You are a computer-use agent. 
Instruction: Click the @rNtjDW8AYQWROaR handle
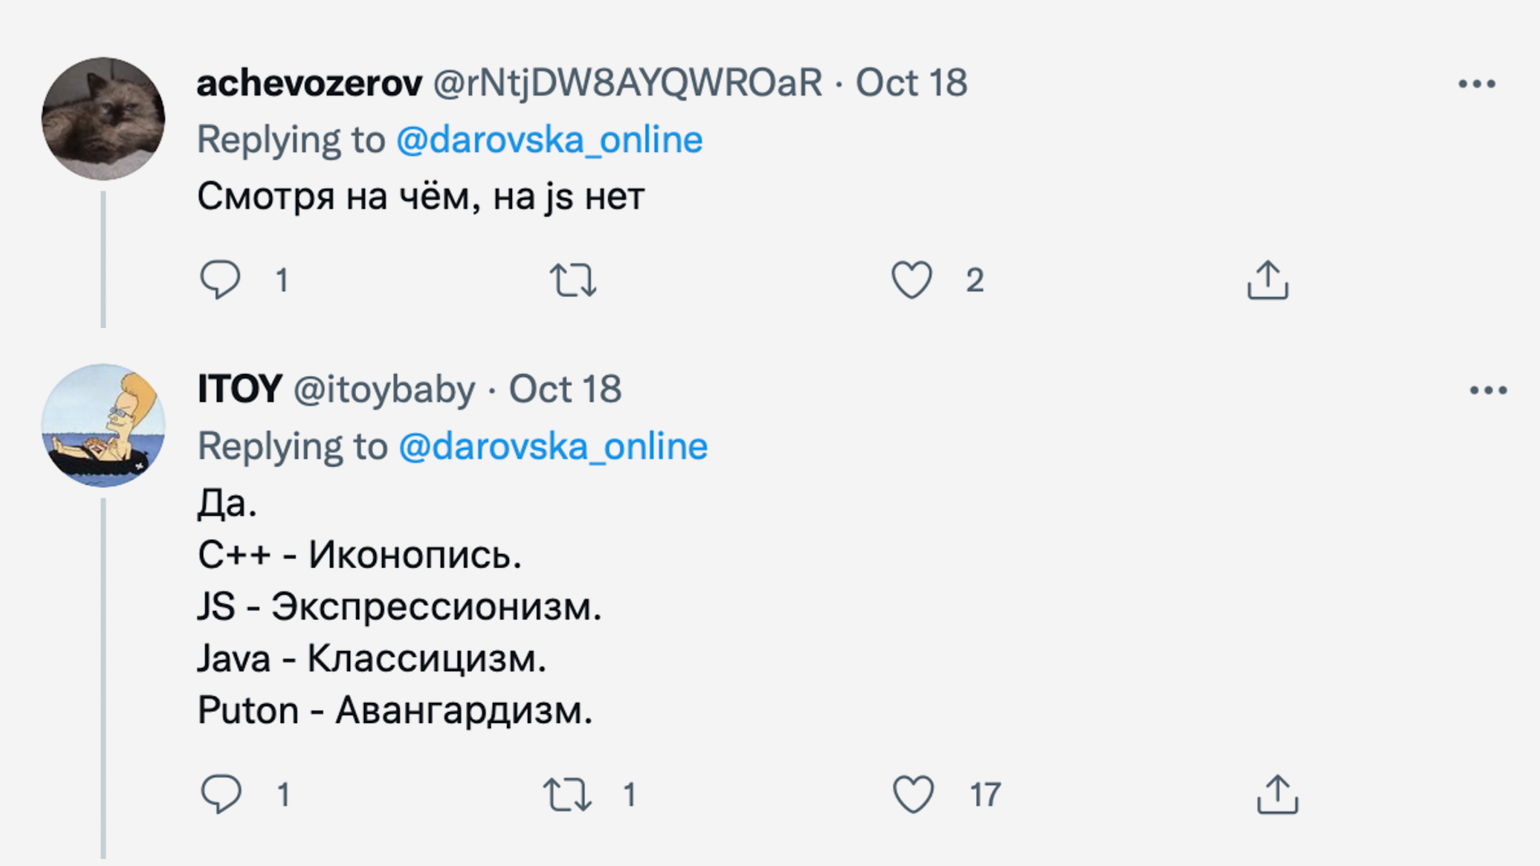click(627, 83)
